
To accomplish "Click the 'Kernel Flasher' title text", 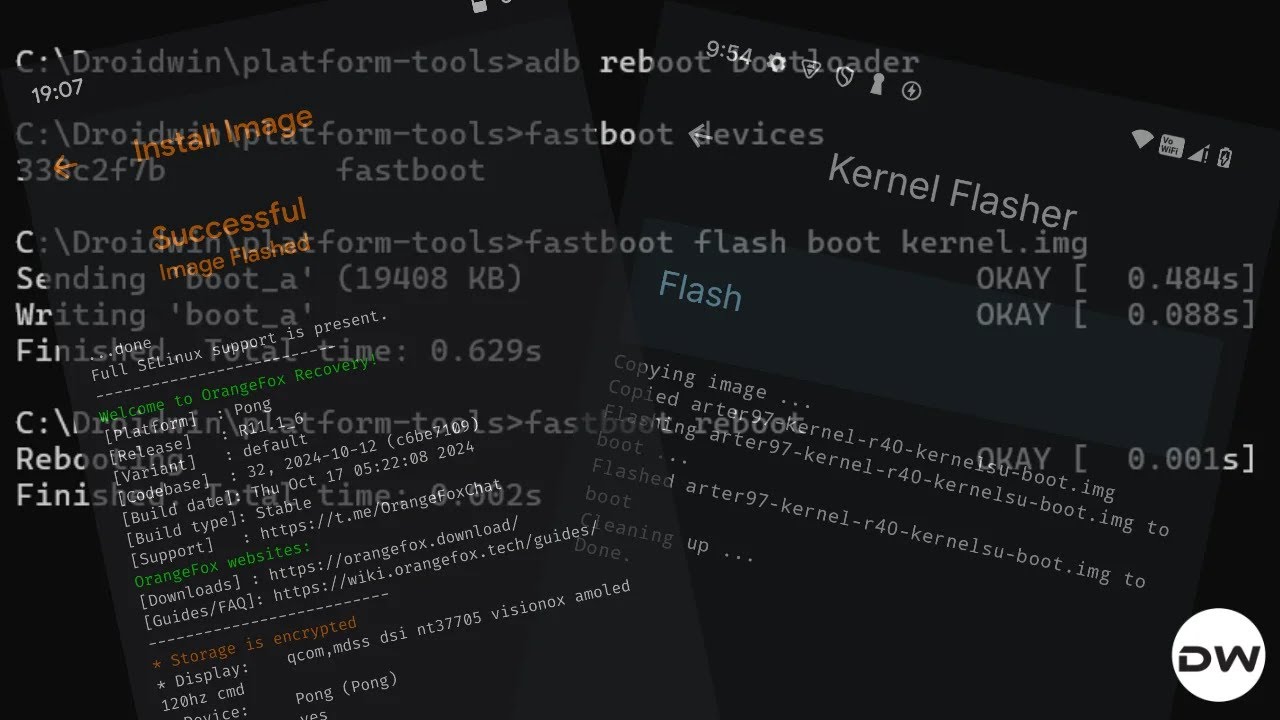I will [952, 192].
